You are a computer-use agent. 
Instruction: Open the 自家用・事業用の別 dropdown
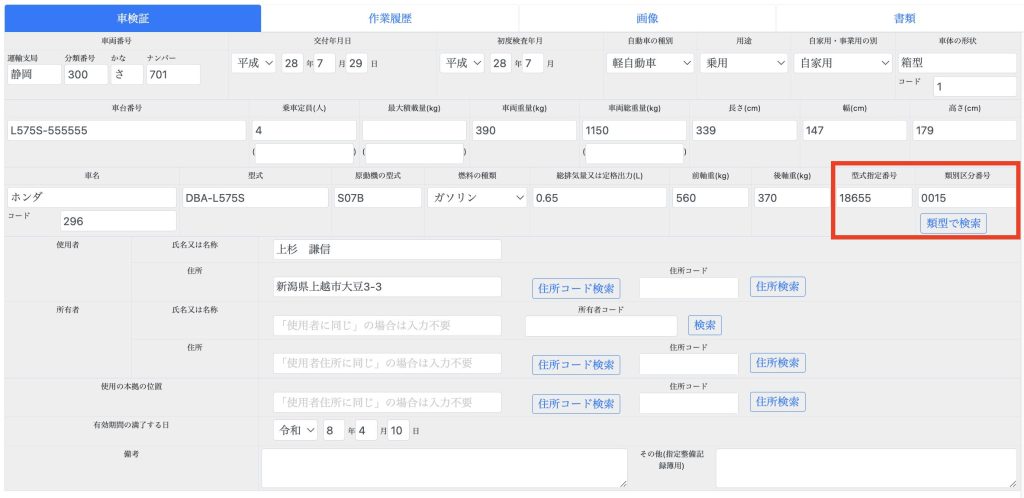tap(843, 63)
